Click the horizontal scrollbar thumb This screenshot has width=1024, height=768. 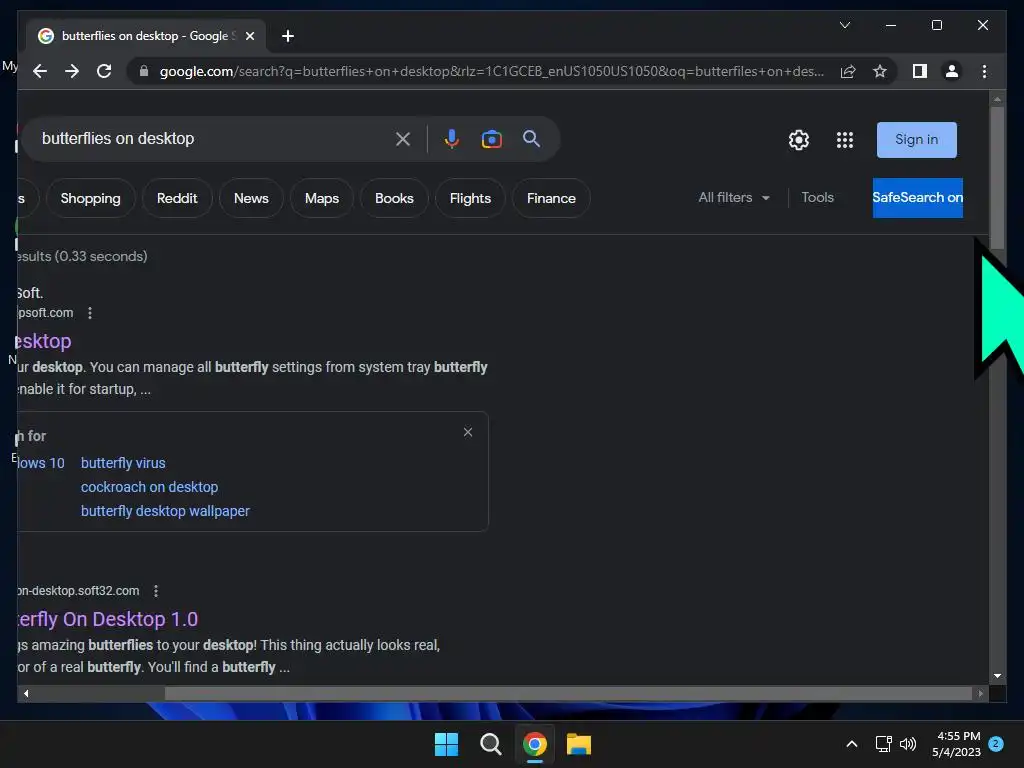(568, 694)
